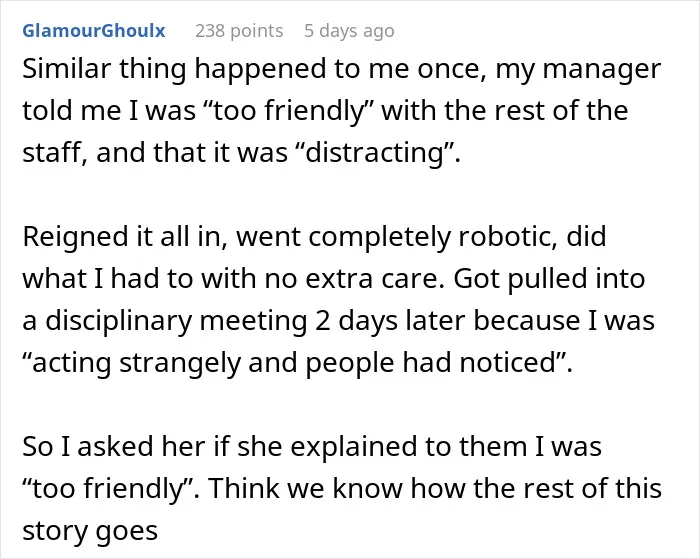This screenshot has width=700, height=559.
Task: Click the final words story goes
Action: pyautogui.click(x=90, y=531)
